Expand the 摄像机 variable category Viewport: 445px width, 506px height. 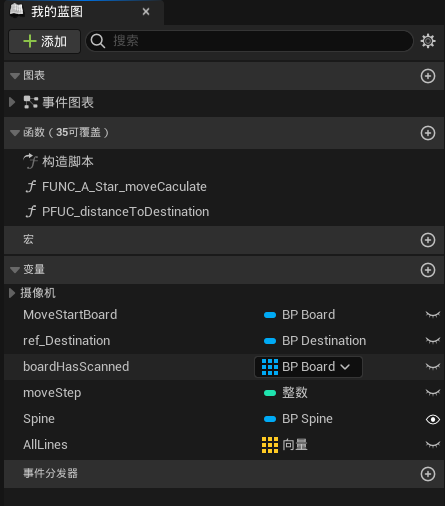tap(12, 293)
